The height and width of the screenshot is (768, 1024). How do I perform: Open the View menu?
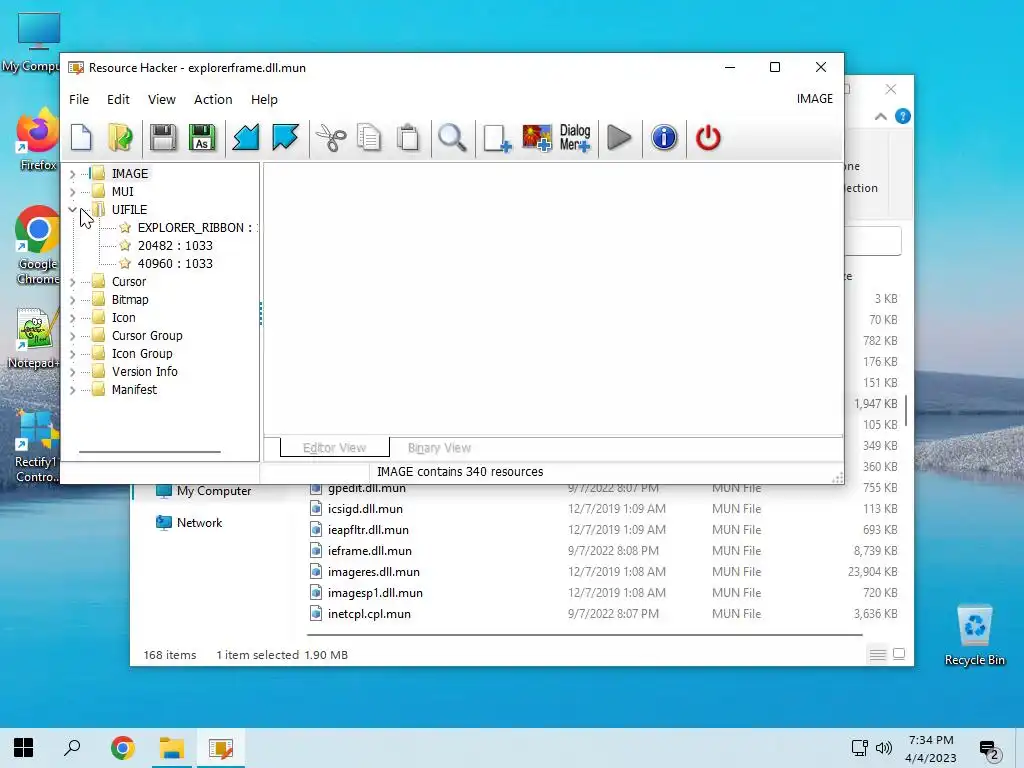click(161, 99)
